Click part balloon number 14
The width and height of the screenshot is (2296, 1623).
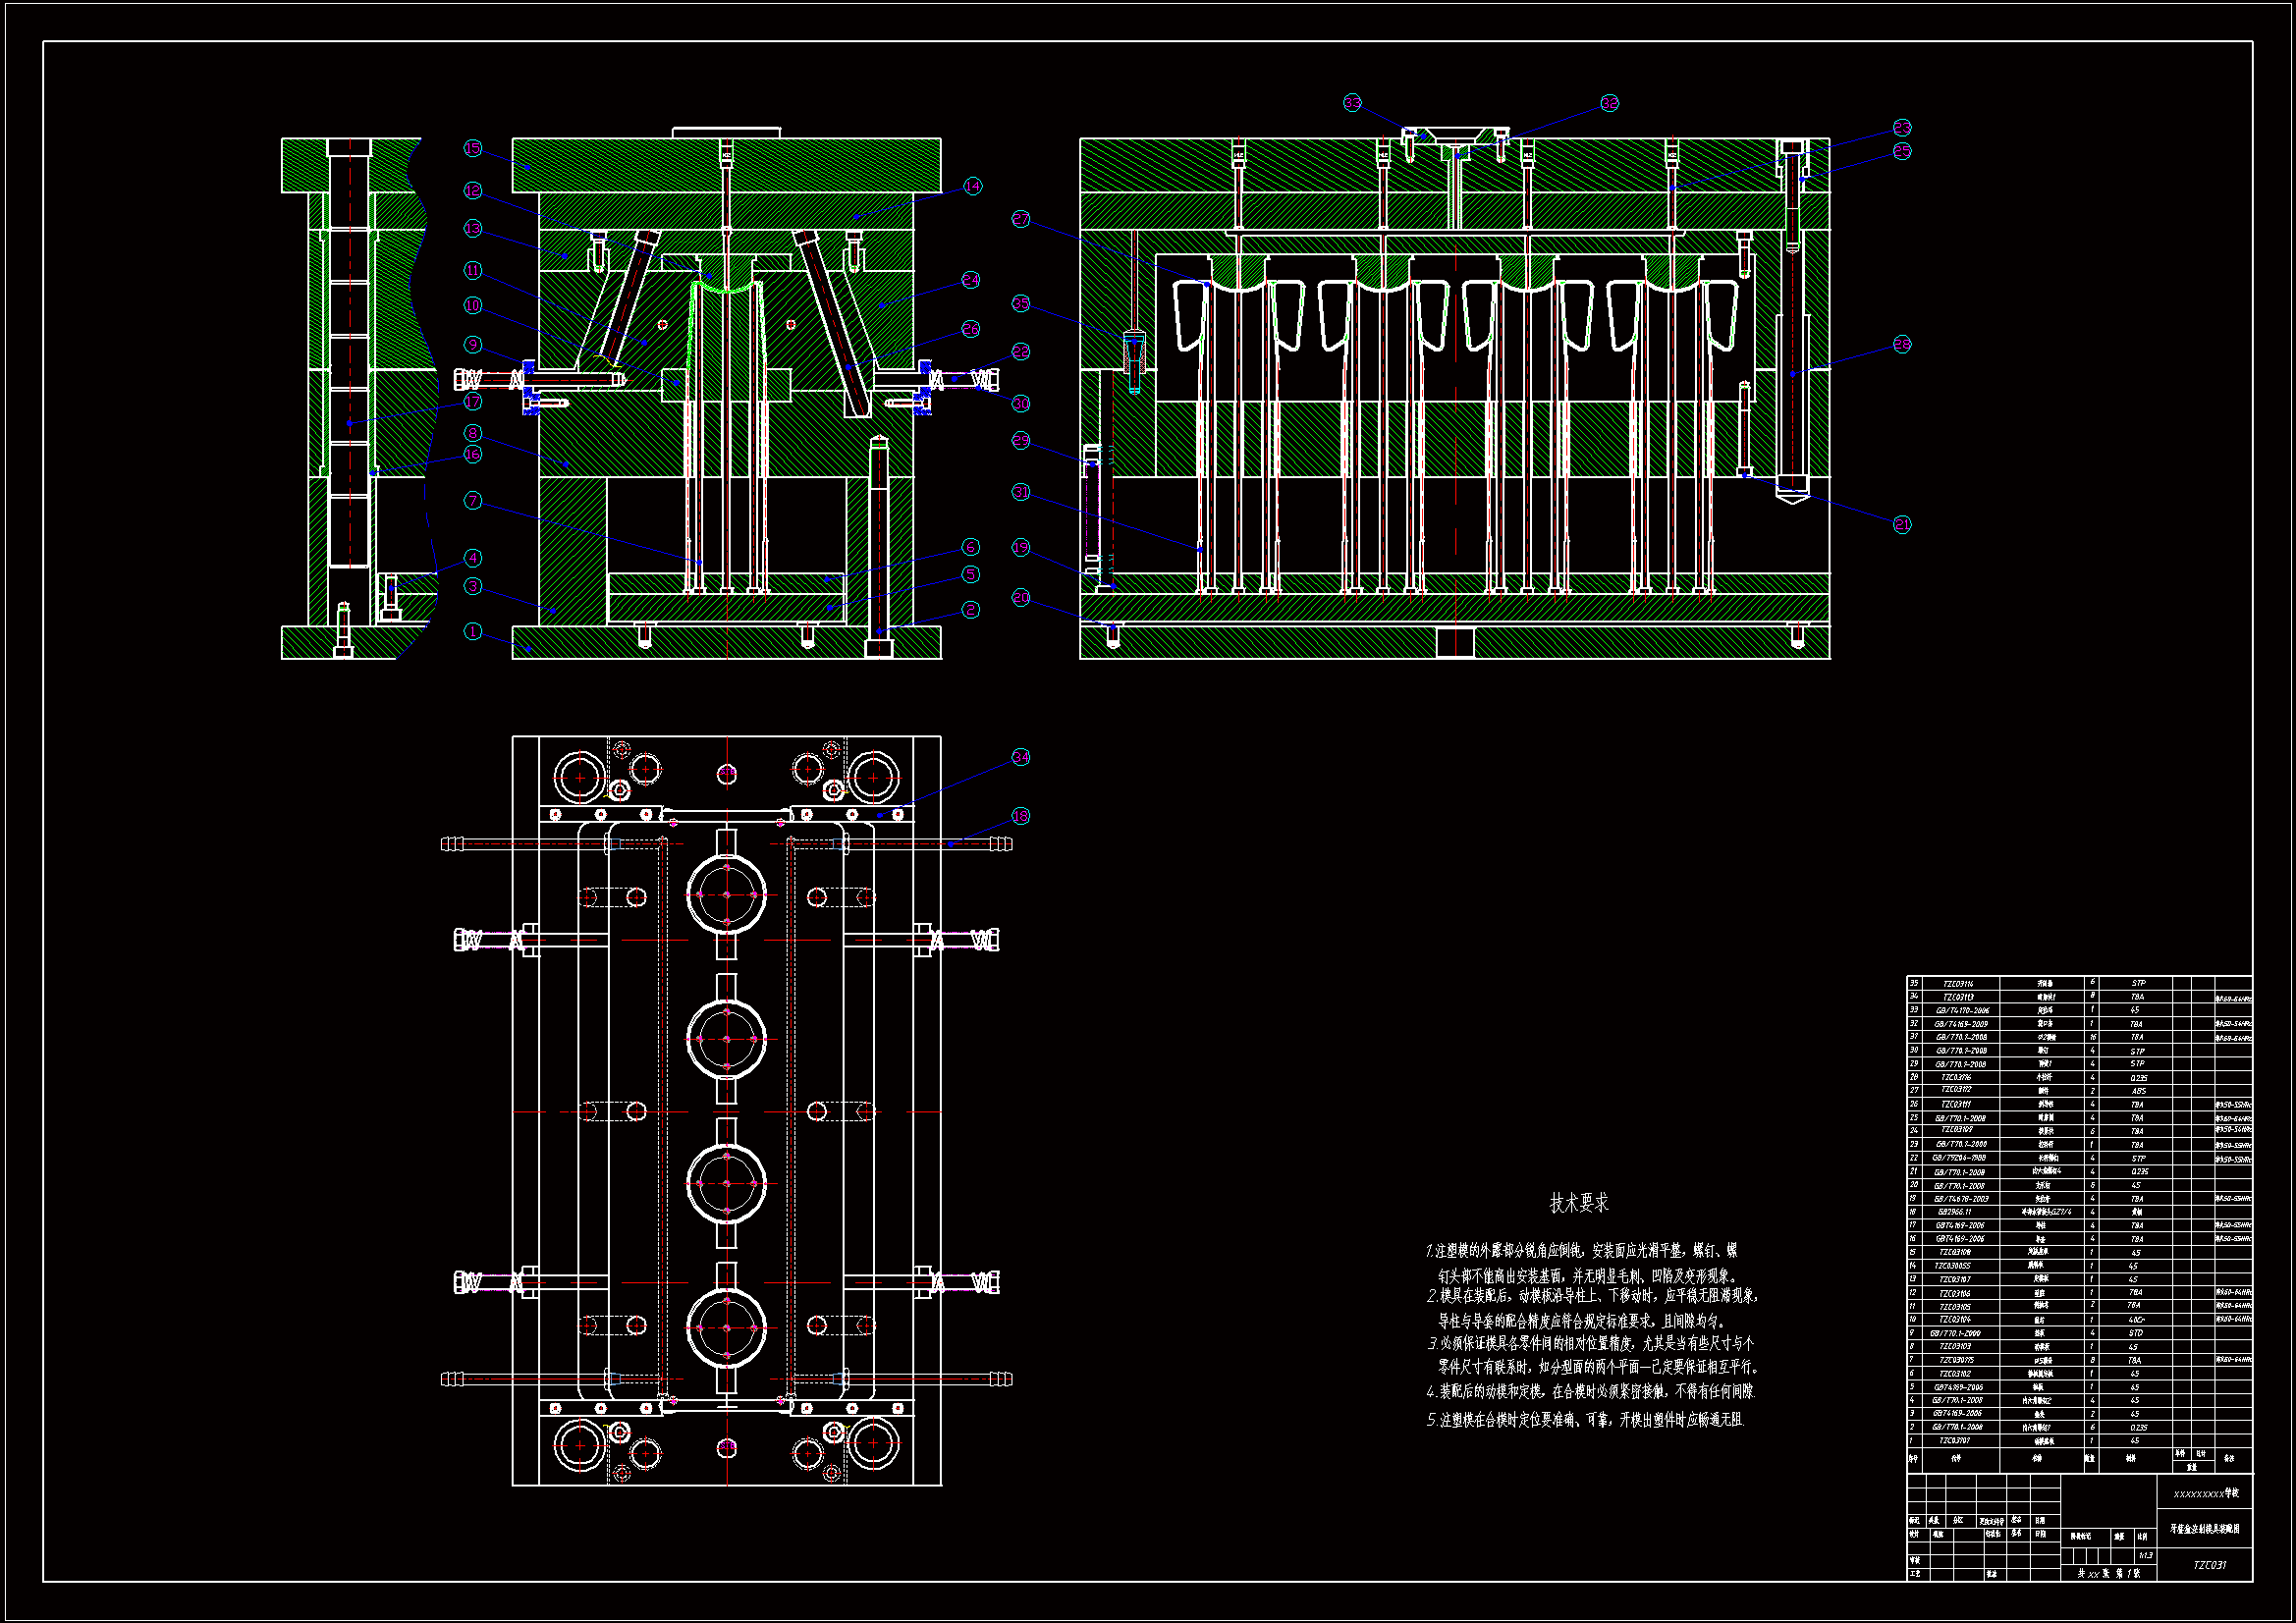(972, 186)
